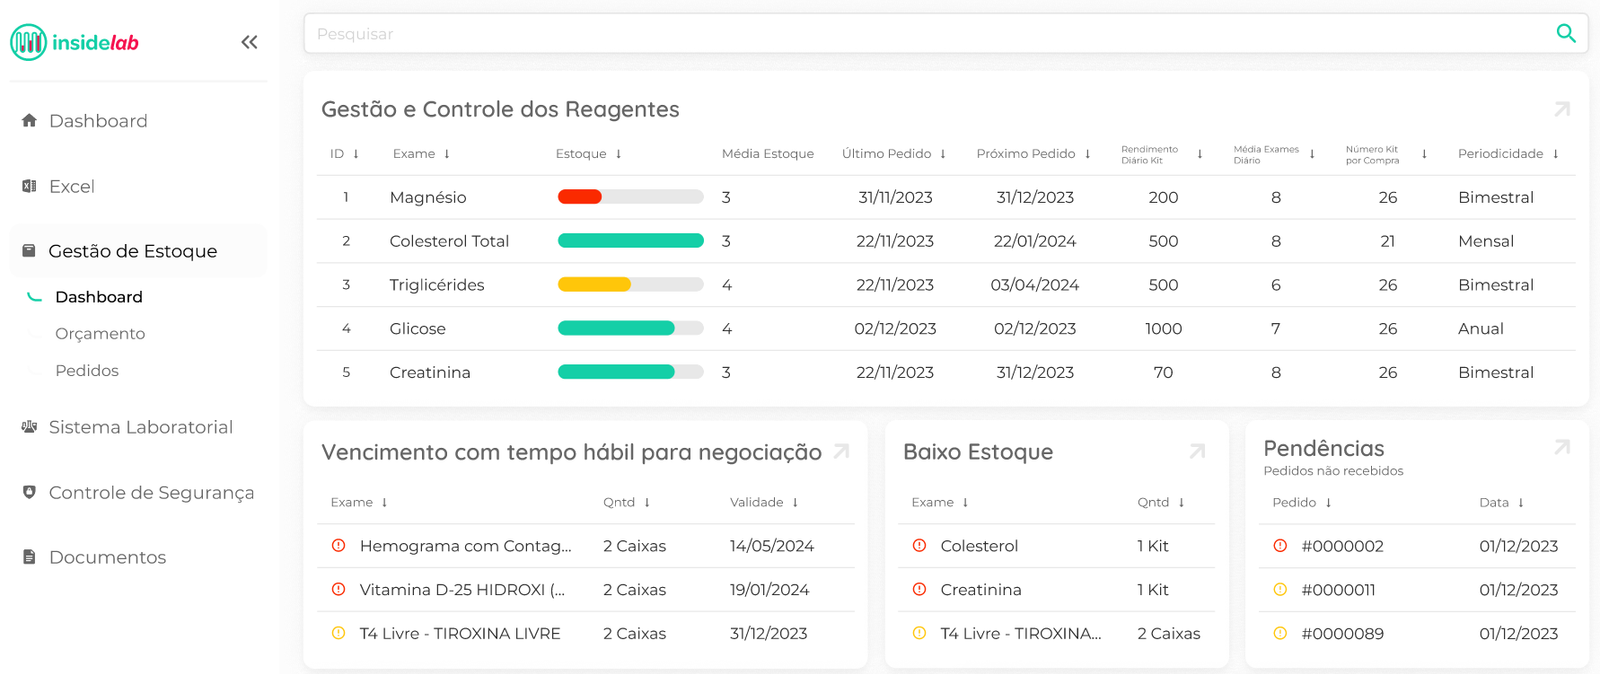Click Colesterol Total green stock bar
The width and height of the screenshot is (1600, 674).
click(x=631, y=240)
